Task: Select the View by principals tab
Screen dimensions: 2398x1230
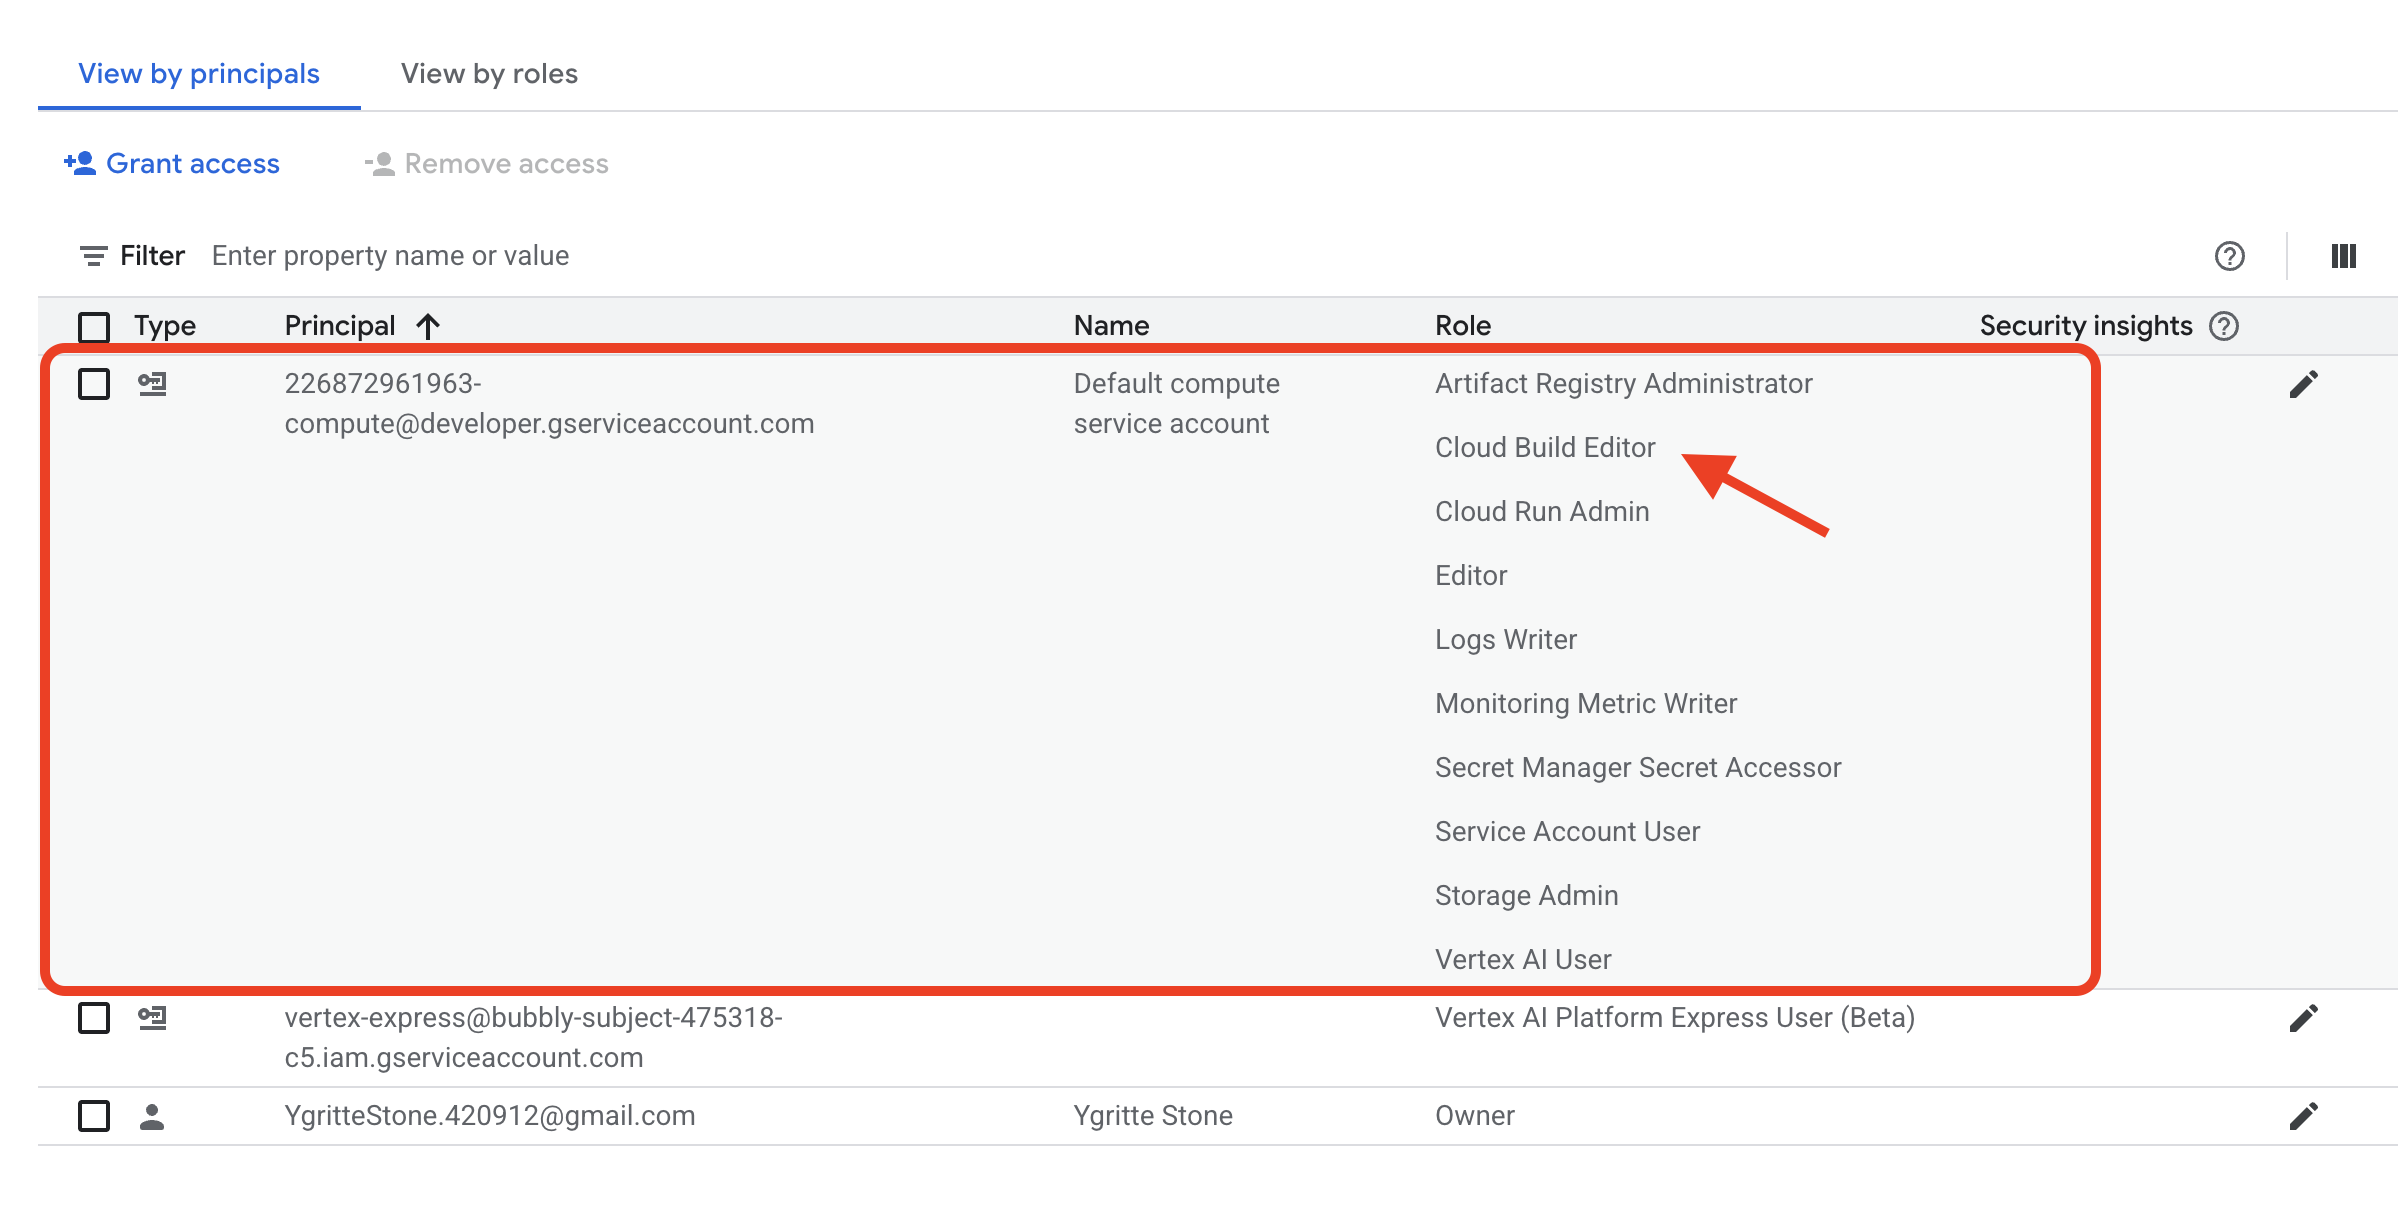Action: 199,74
